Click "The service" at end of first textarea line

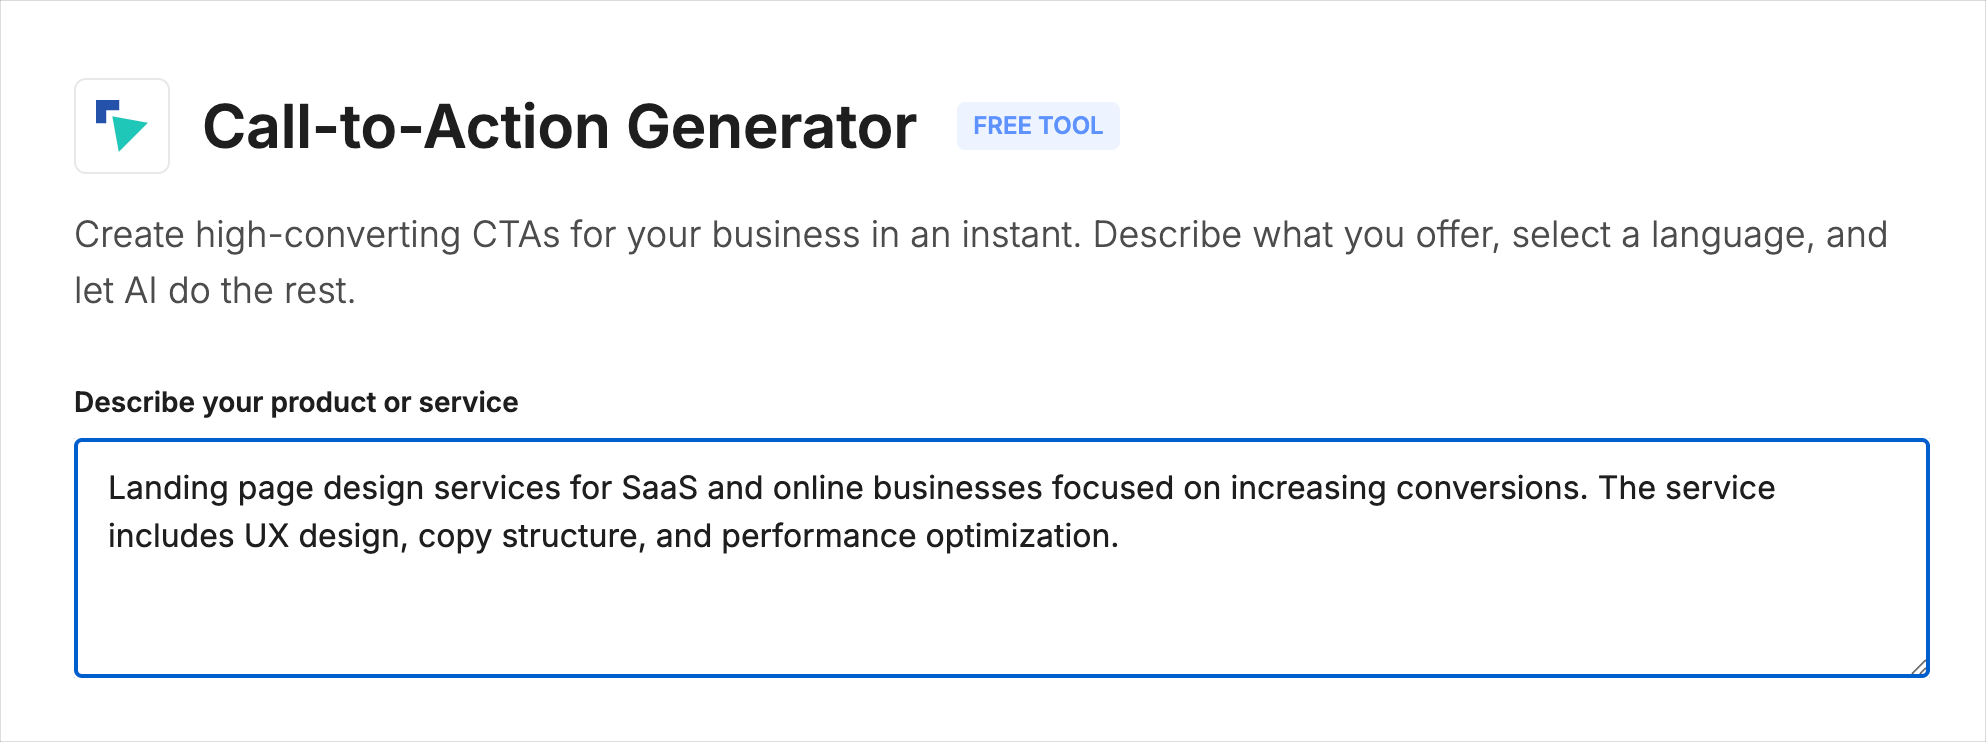click(x=1686, y=488)
